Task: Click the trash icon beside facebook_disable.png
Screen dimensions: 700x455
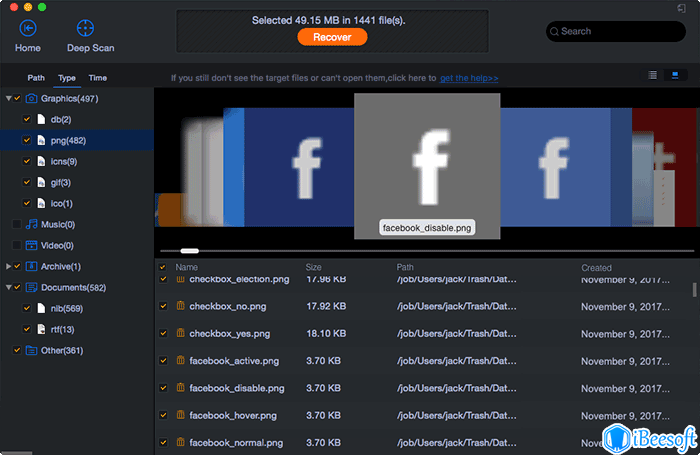Action: pyautogui.click(x=180, y=388)
